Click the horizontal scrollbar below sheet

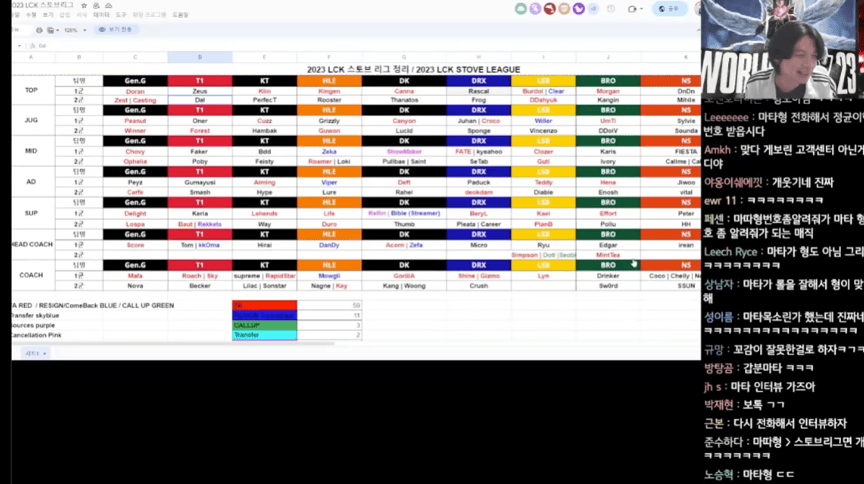pos(173,343)
